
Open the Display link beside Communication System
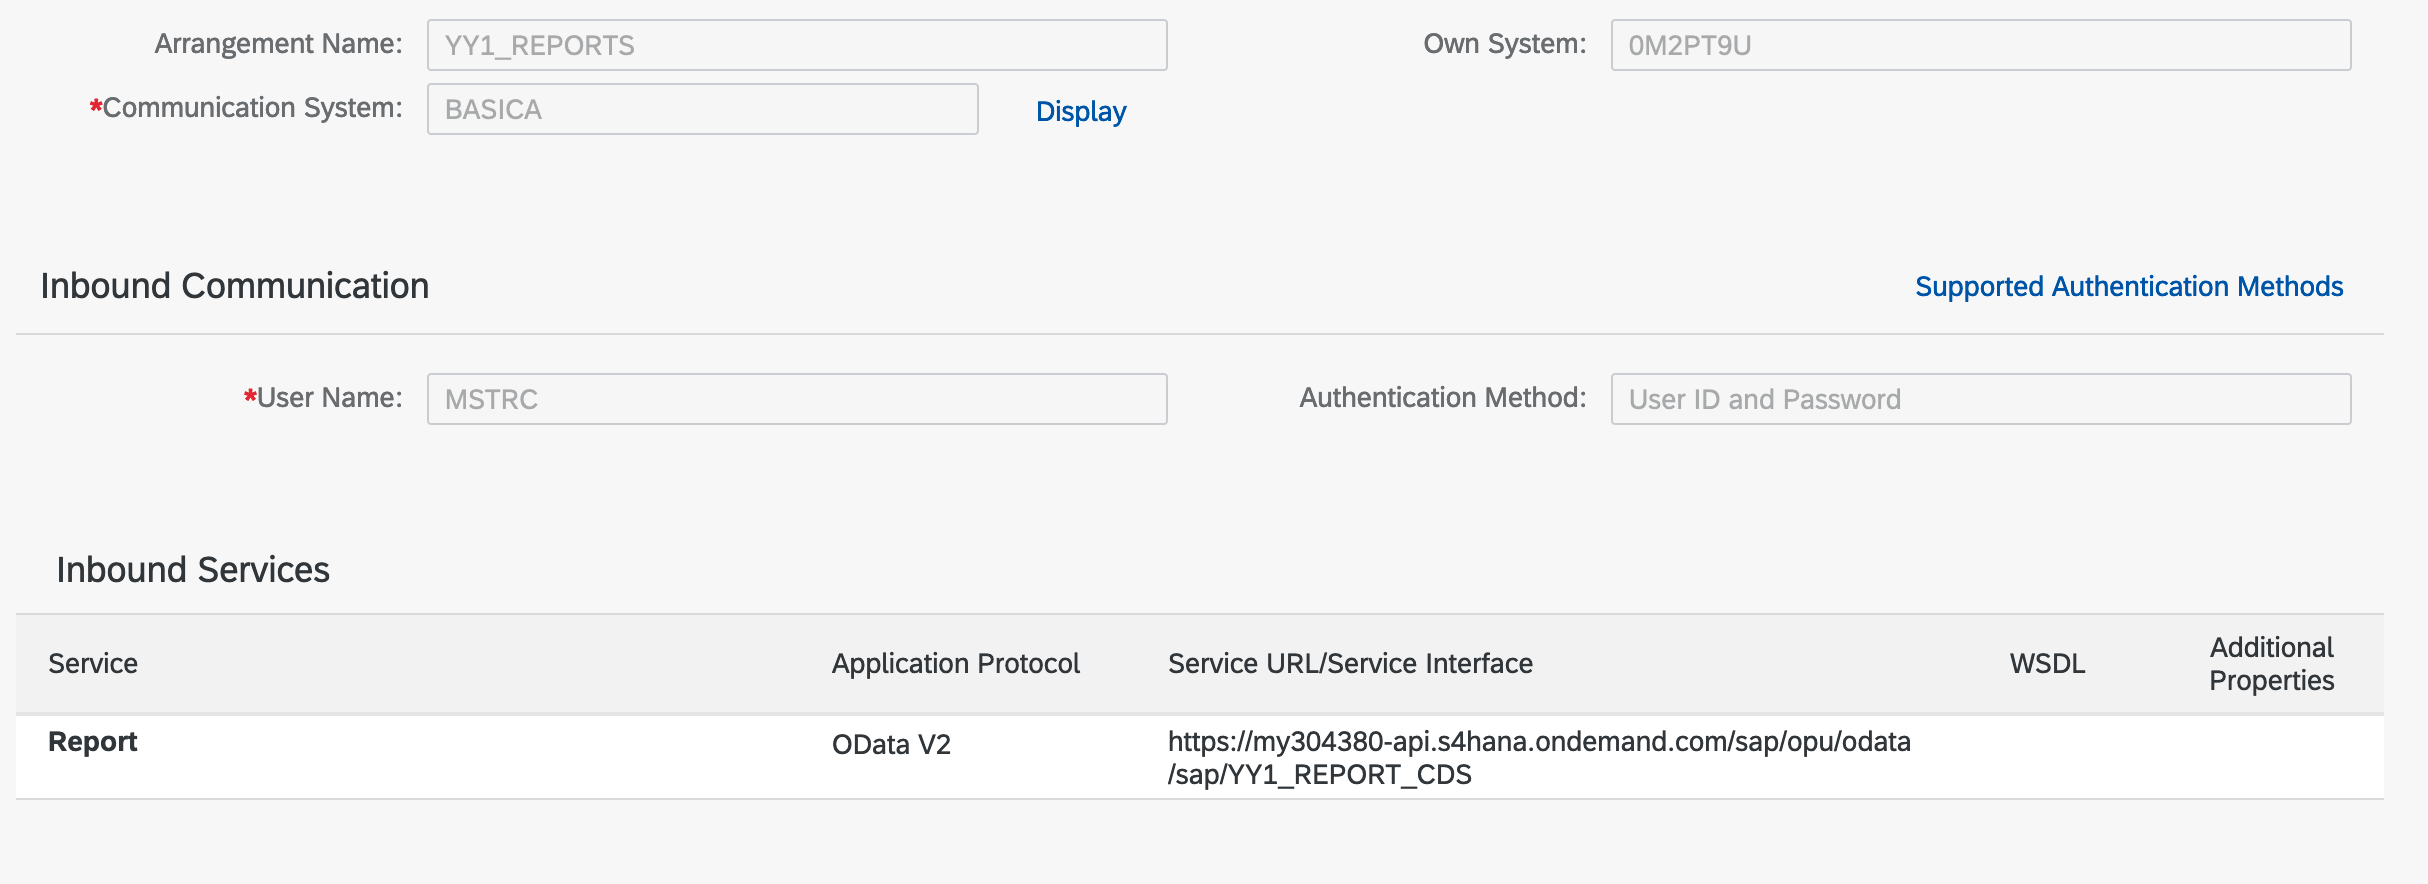click(x=1080, y=111)
